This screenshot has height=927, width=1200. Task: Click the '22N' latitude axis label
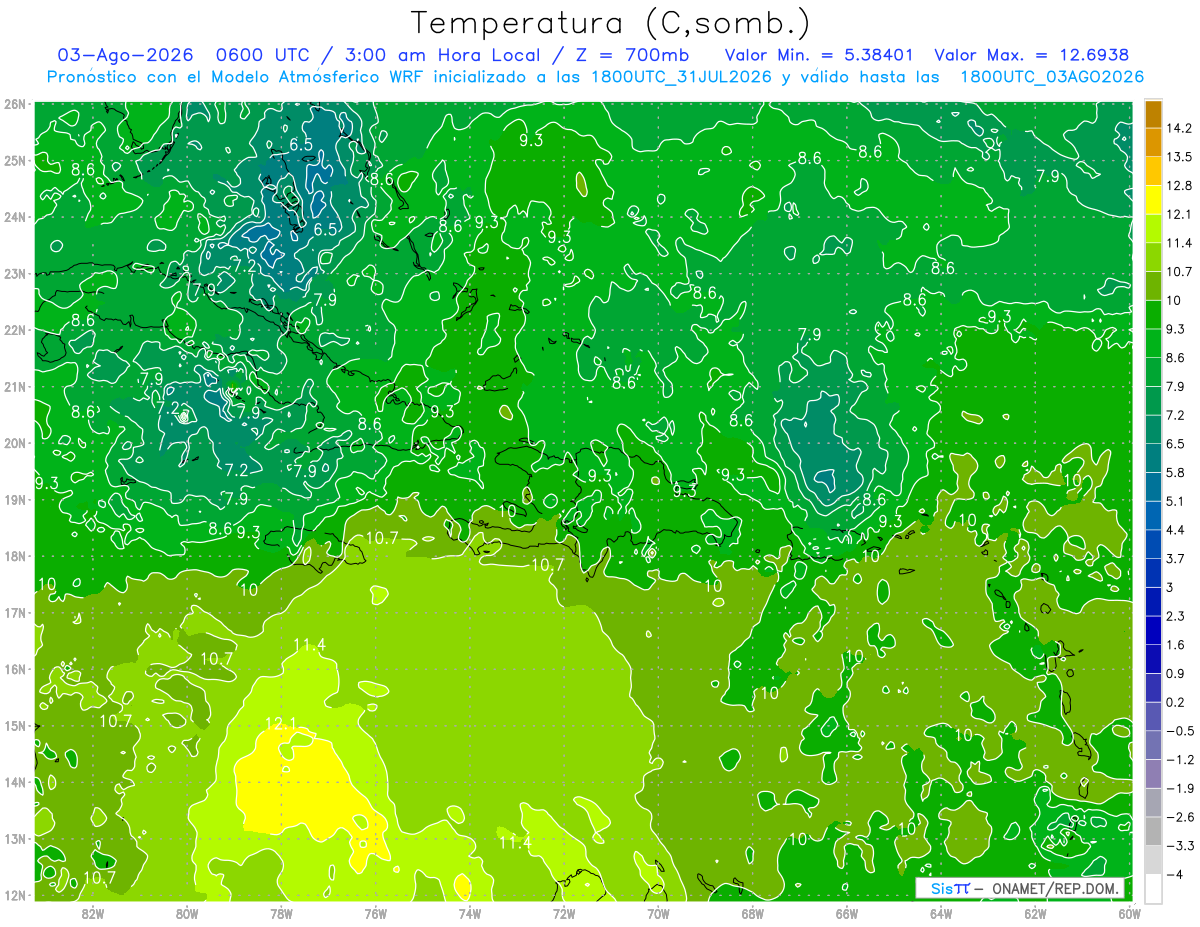15,330
